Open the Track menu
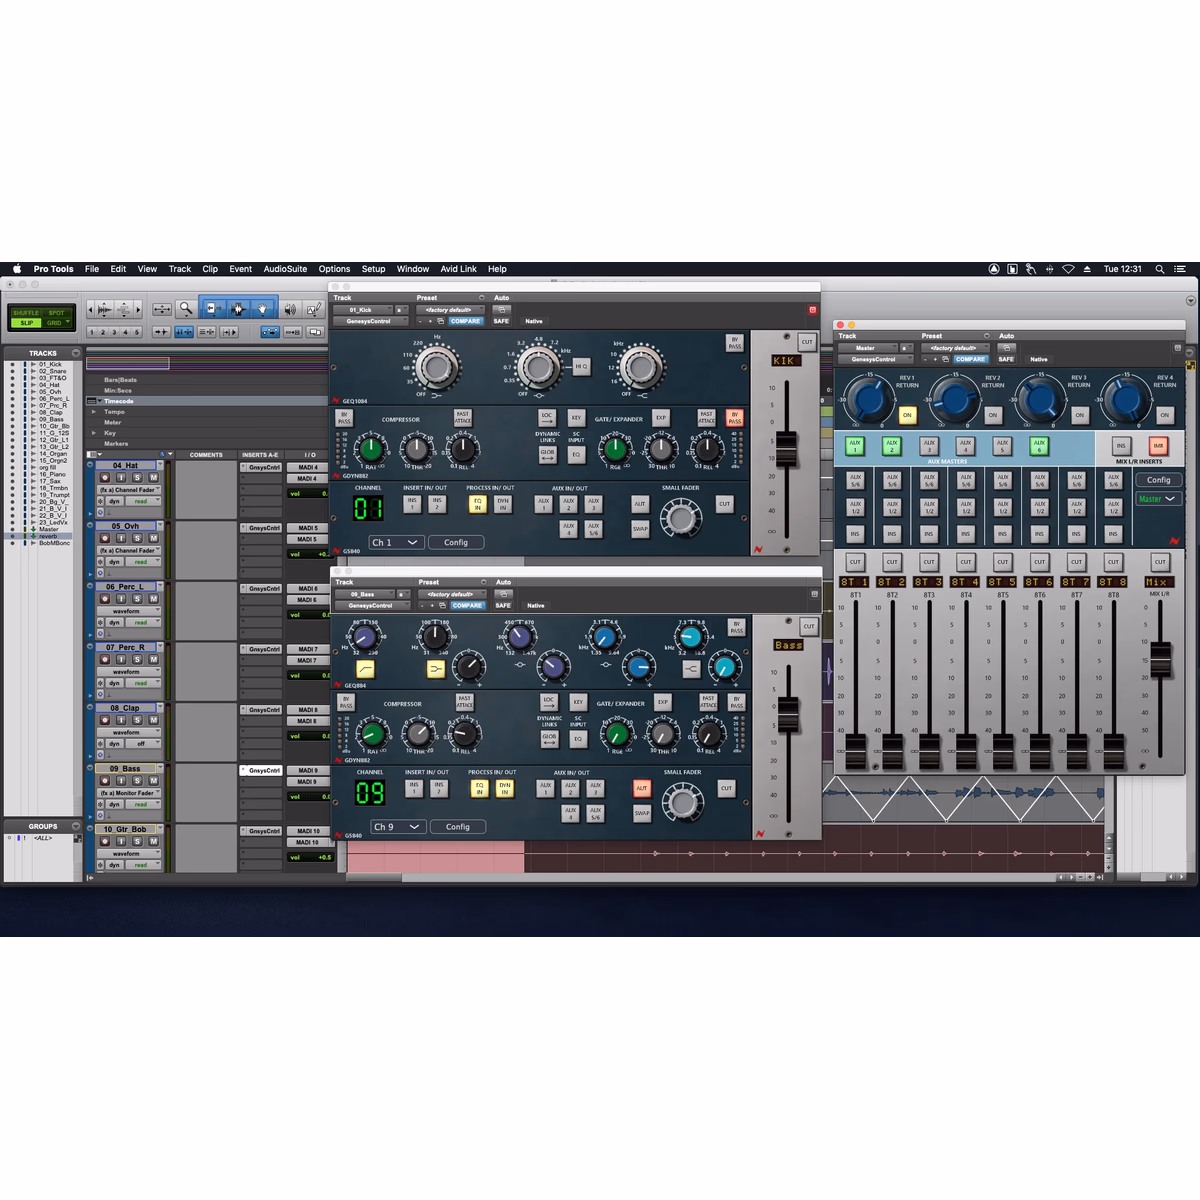The height and width of the screenshot is (1200, 1200). pyautogui.click(x=180, y=269)
